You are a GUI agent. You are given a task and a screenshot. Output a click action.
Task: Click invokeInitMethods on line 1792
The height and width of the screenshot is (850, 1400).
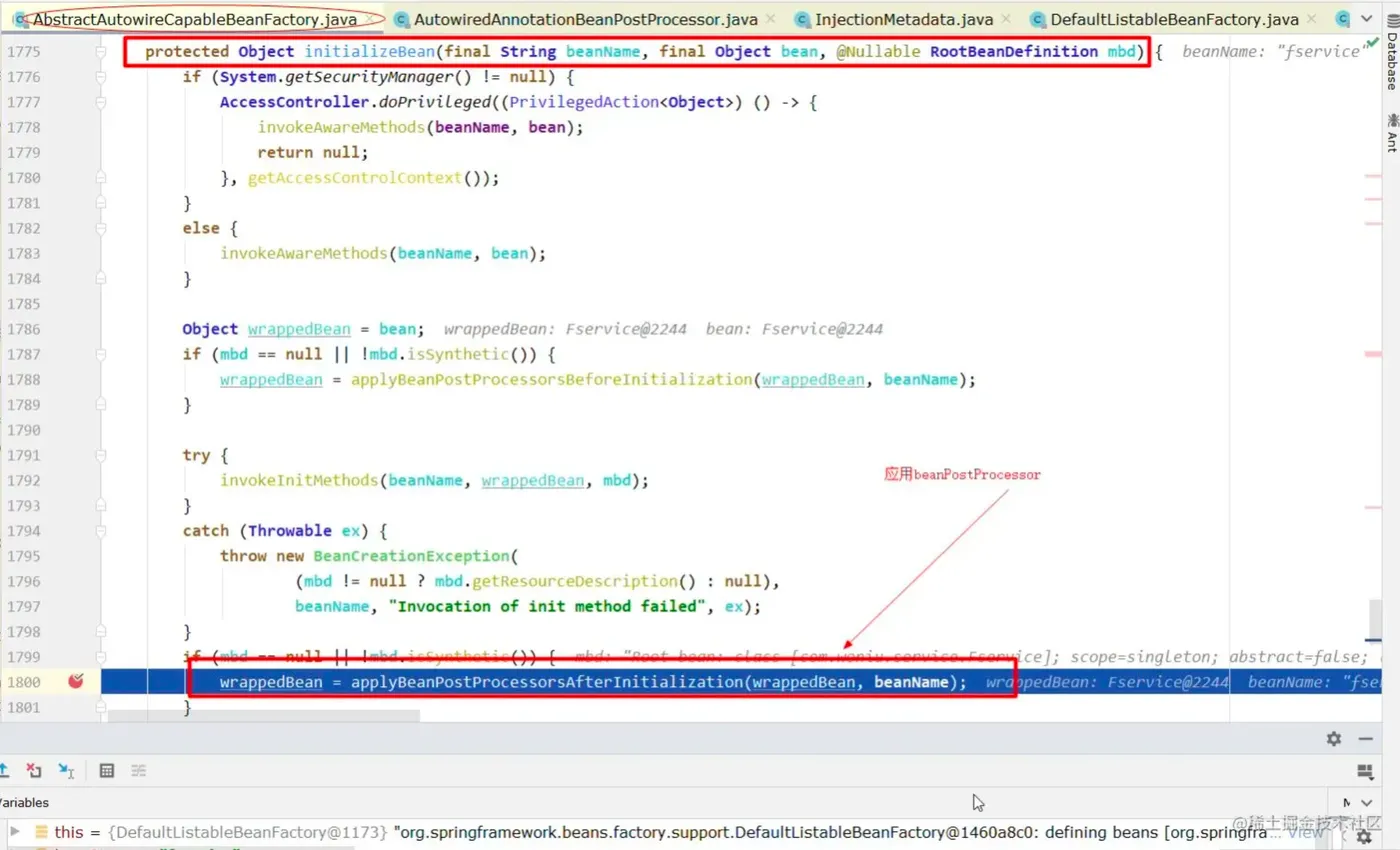point(299,480)
